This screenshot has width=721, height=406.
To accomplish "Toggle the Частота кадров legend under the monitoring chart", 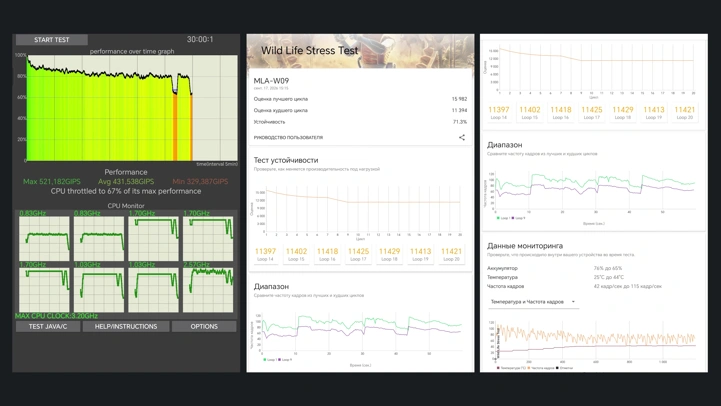I will [541, 368].
